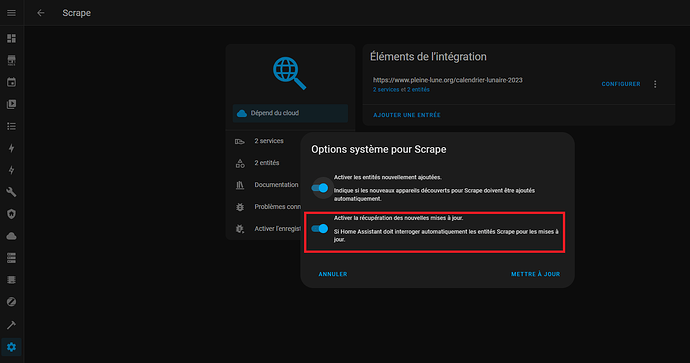Click the Configurer button
The height and width of the screenshot is (363, 690).
(x=621, y=84)
